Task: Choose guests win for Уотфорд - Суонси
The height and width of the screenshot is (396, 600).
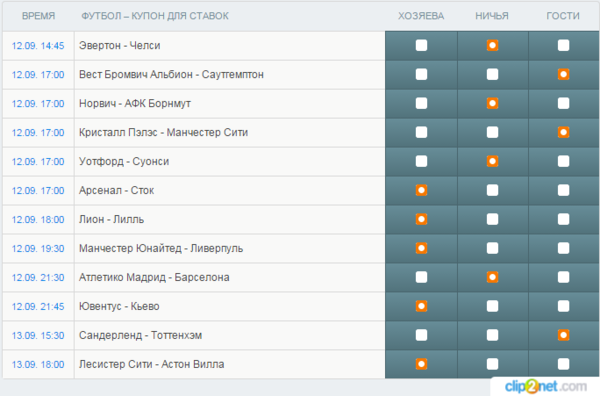Action: pos(563,161)
